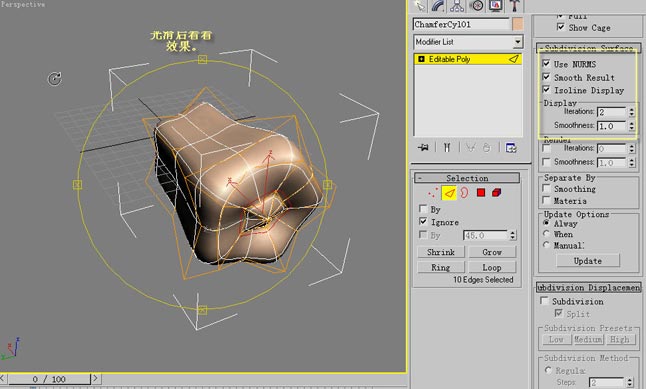The width and height of the screenshot is (646, 389).
Task: Click object color swatch beside ChamferCyl01
Action: click(x=517, y=24)
